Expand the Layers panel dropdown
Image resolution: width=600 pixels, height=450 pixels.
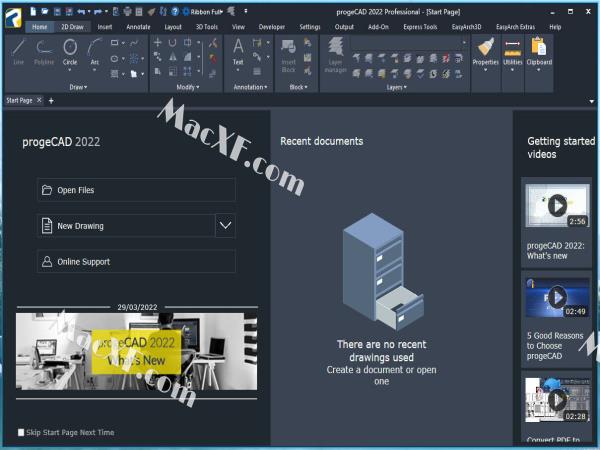(x=396, y=87)
